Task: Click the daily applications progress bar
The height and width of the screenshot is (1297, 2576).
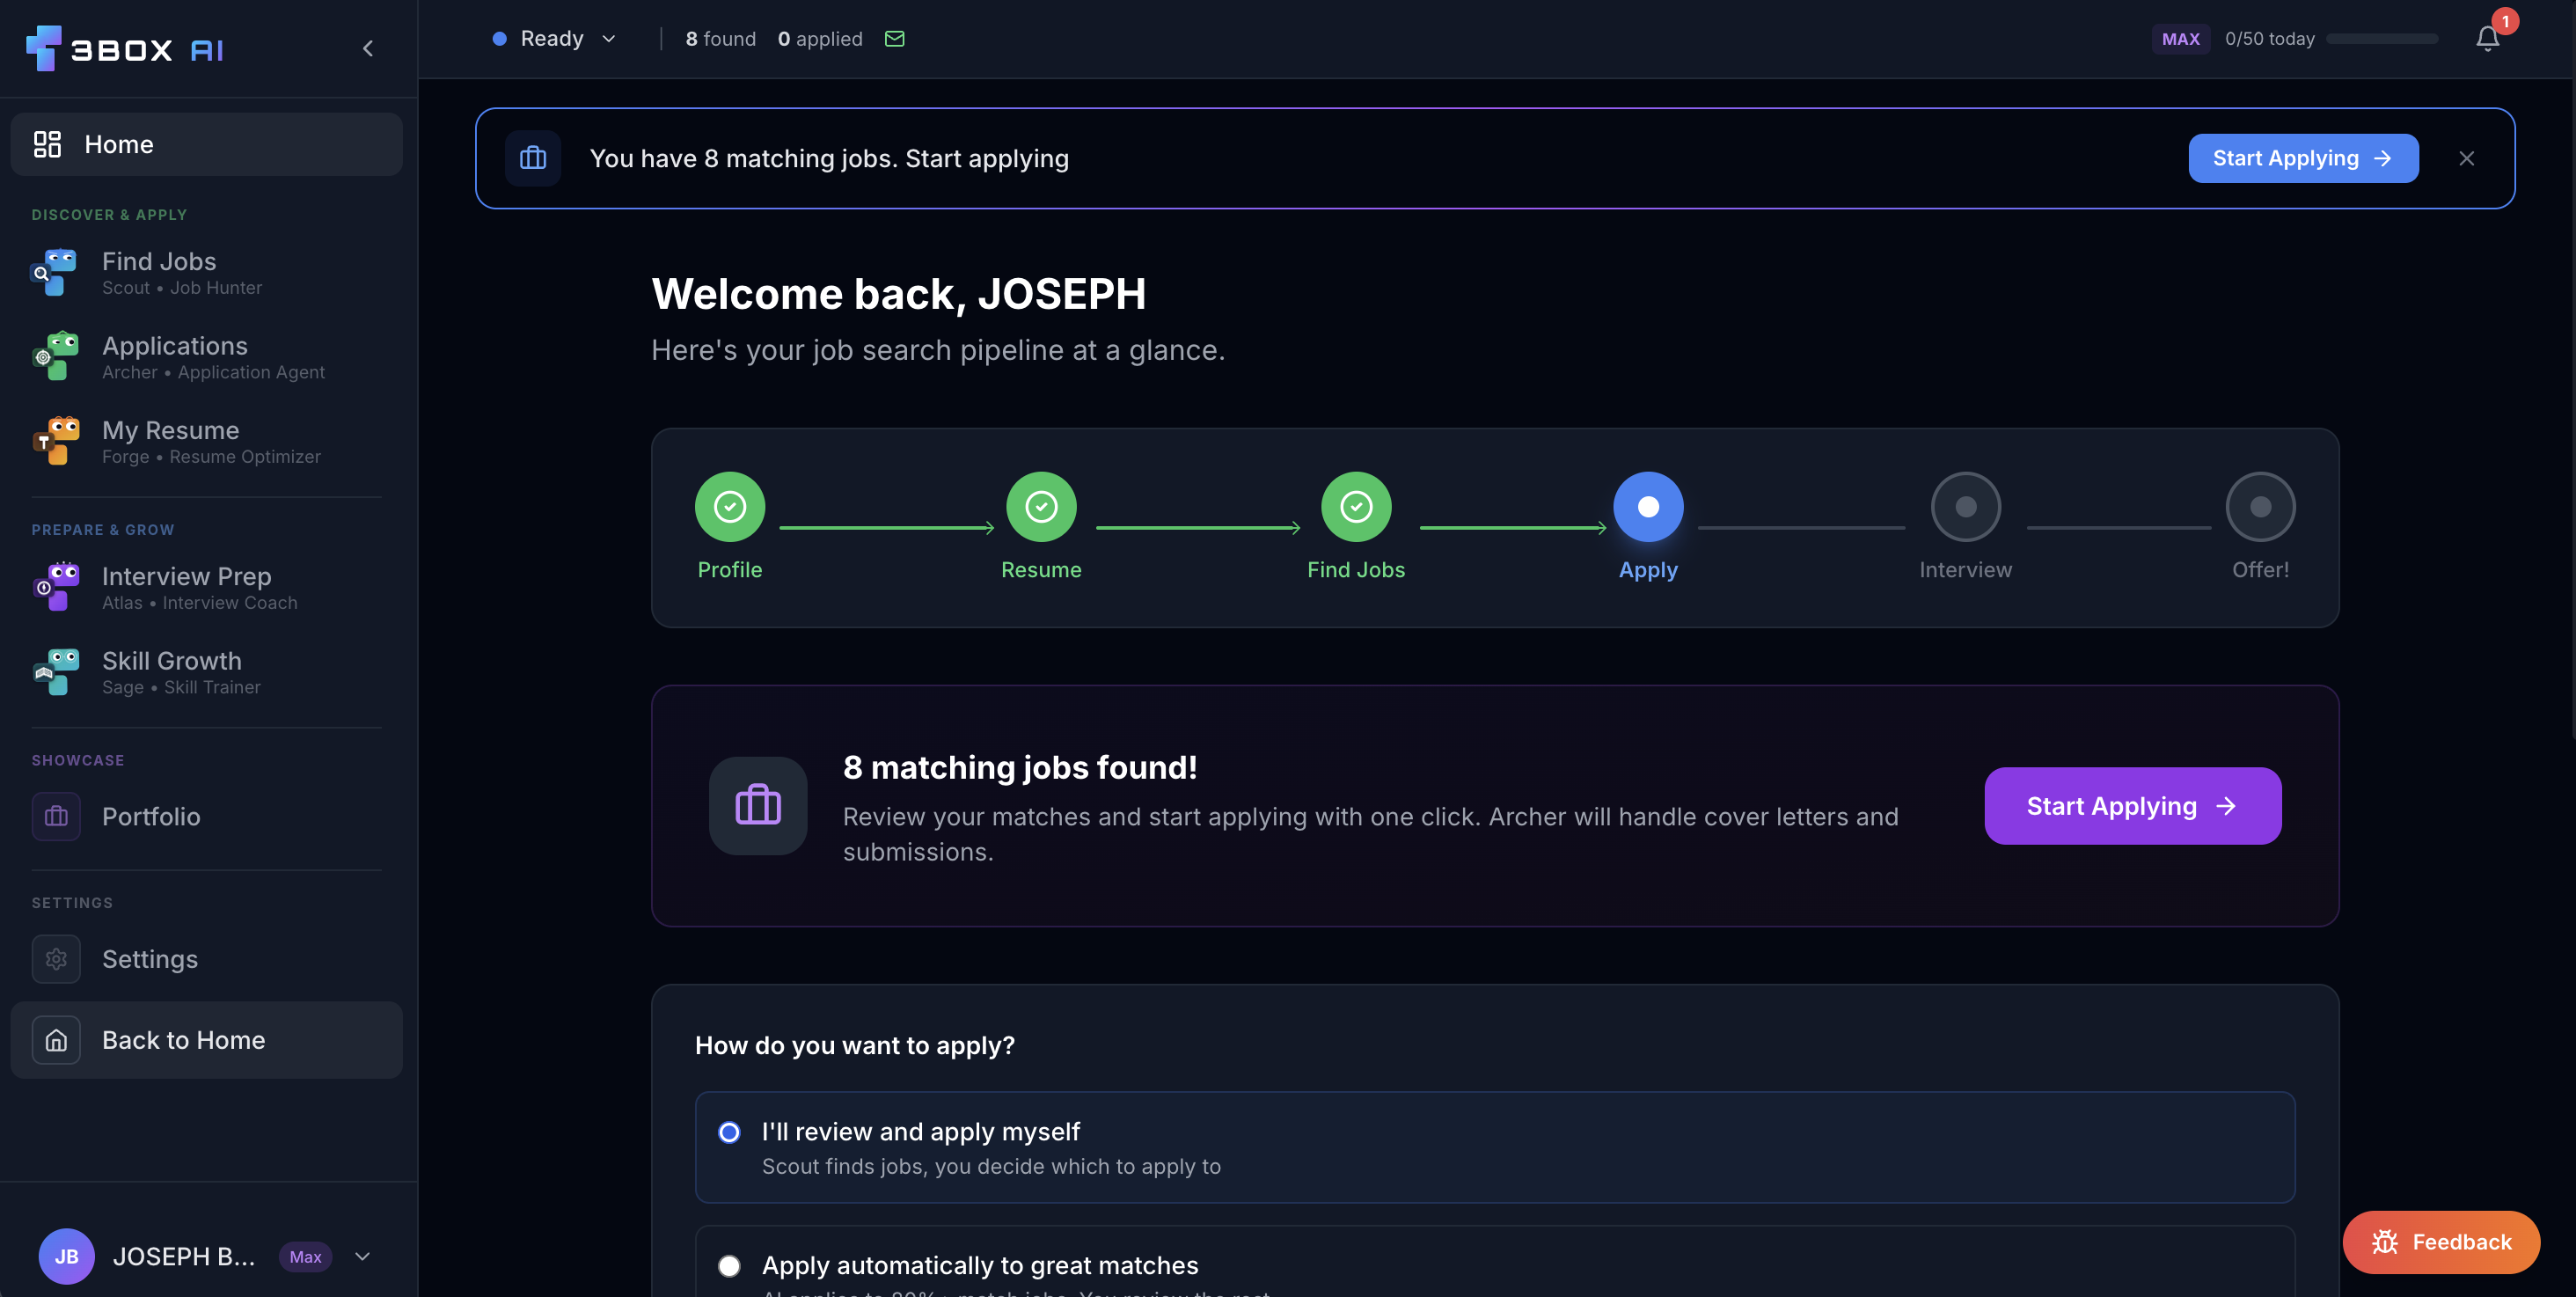Action: point(2381,39)
